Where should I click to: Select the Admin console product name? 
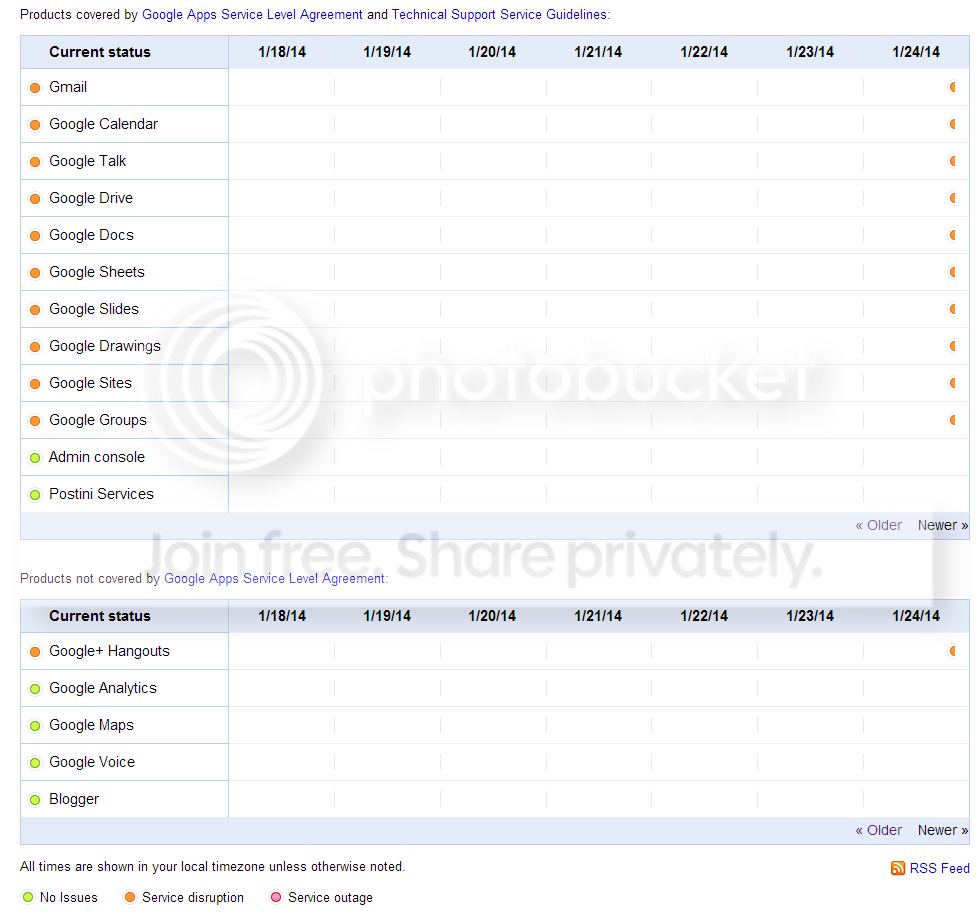(x=97, y=457)
